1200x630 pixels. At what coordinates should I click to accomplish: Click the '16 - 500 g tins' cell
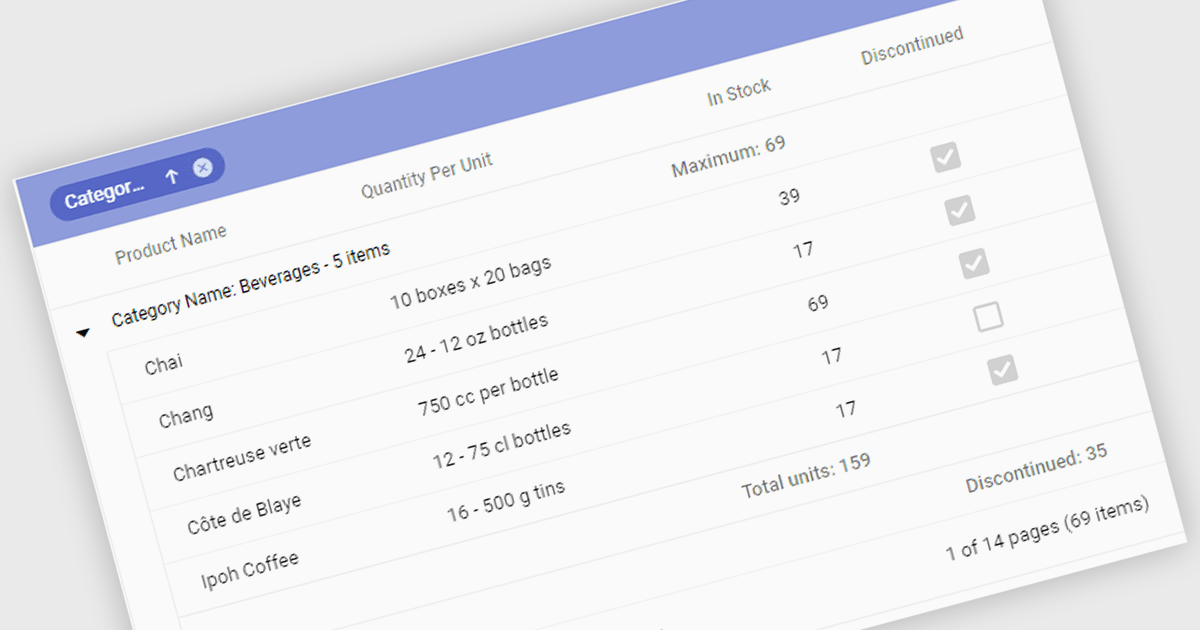point(505,501)
